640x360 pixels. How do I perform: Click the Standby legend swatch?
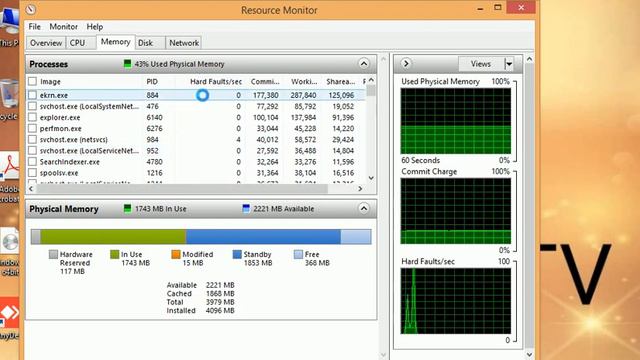coord(237,254)
